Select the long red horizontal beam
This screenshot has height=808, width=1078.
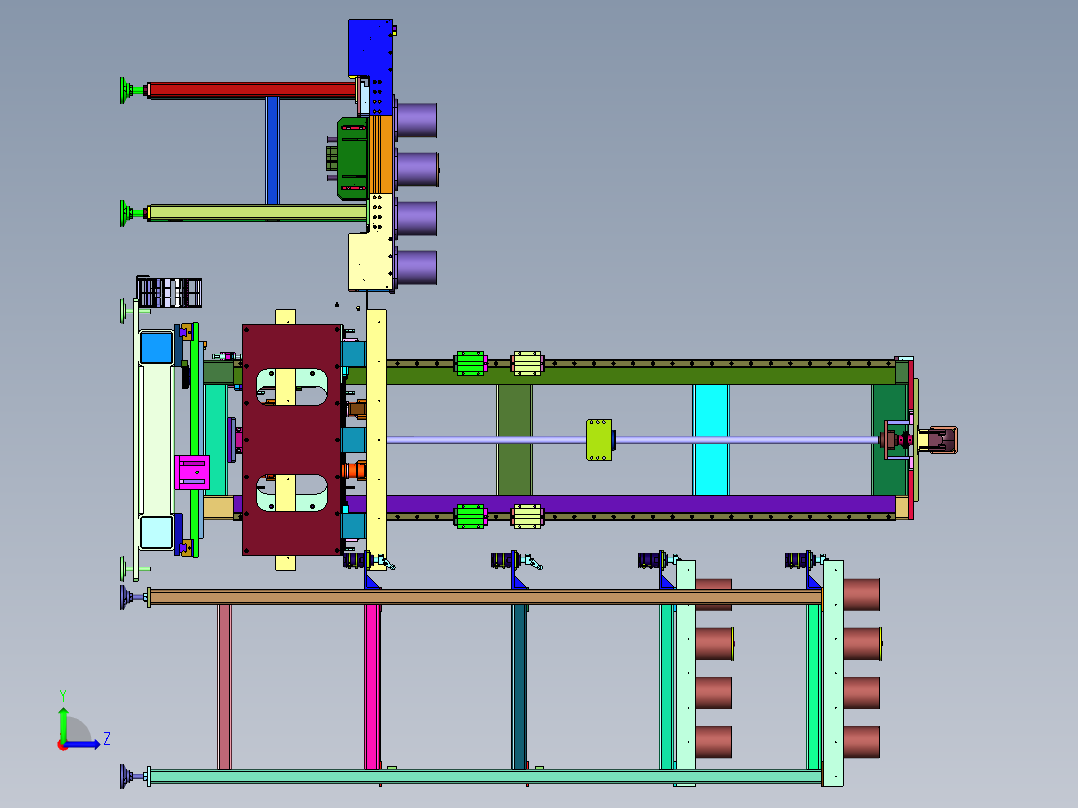252,90
